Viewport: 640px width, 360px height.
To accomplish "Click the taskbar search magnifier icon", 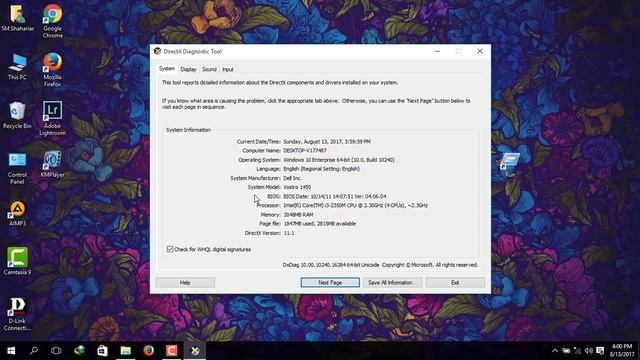I will pos(34,351).
